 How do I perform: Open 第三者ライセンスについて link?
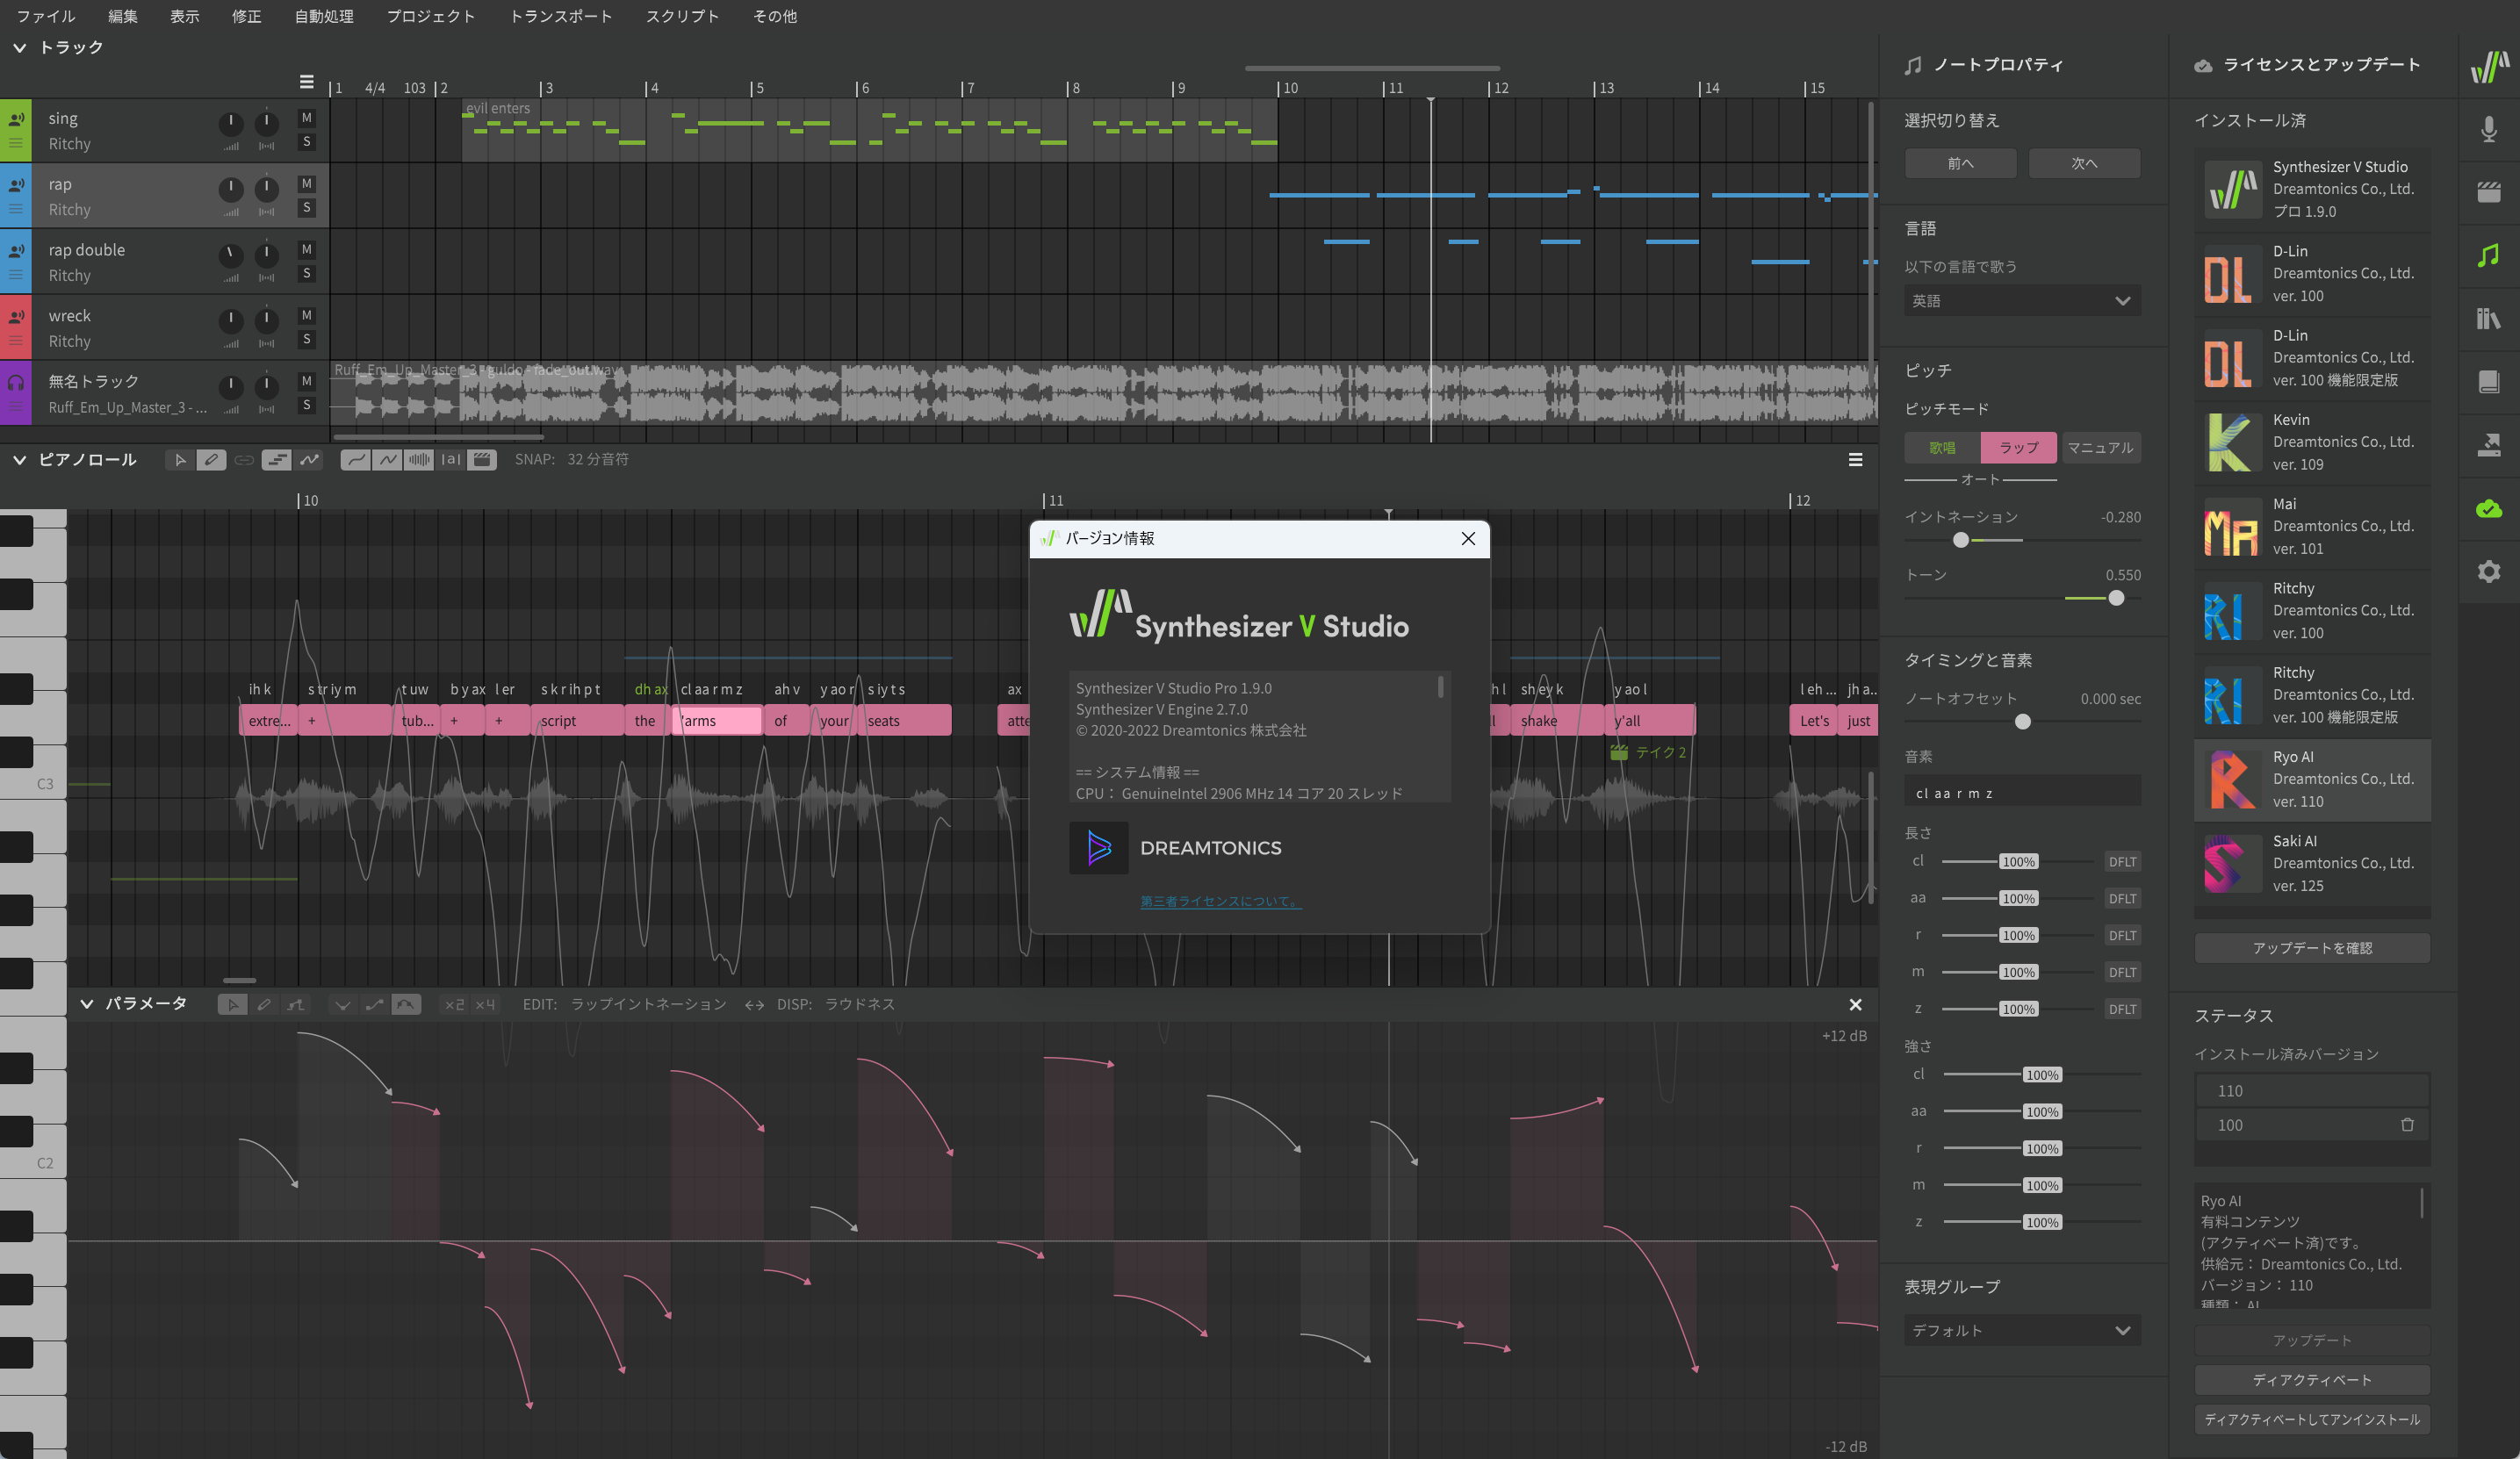click(x=1220, y=902)
